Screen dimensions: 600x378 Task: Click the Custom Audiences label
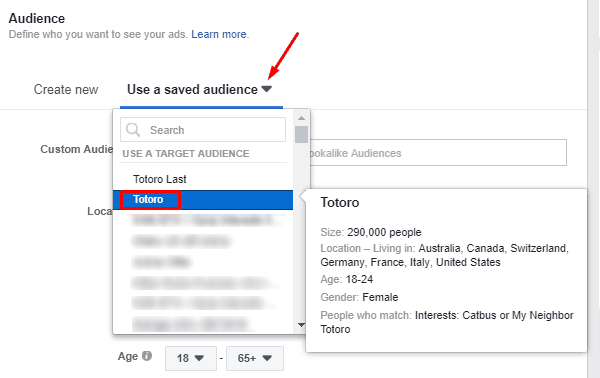[x=77, y=149]
